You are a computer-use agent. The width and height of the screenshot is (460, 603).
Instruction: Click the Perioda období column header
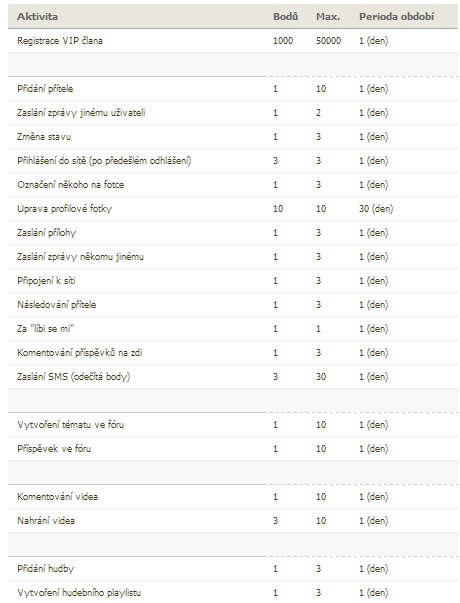pyautogui.click(x=397, y=17)
